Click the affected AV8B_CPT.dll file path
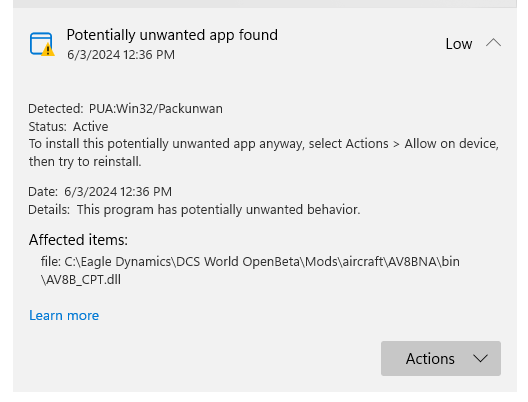Viewport: 528px width, 402px height. (250, 270)
